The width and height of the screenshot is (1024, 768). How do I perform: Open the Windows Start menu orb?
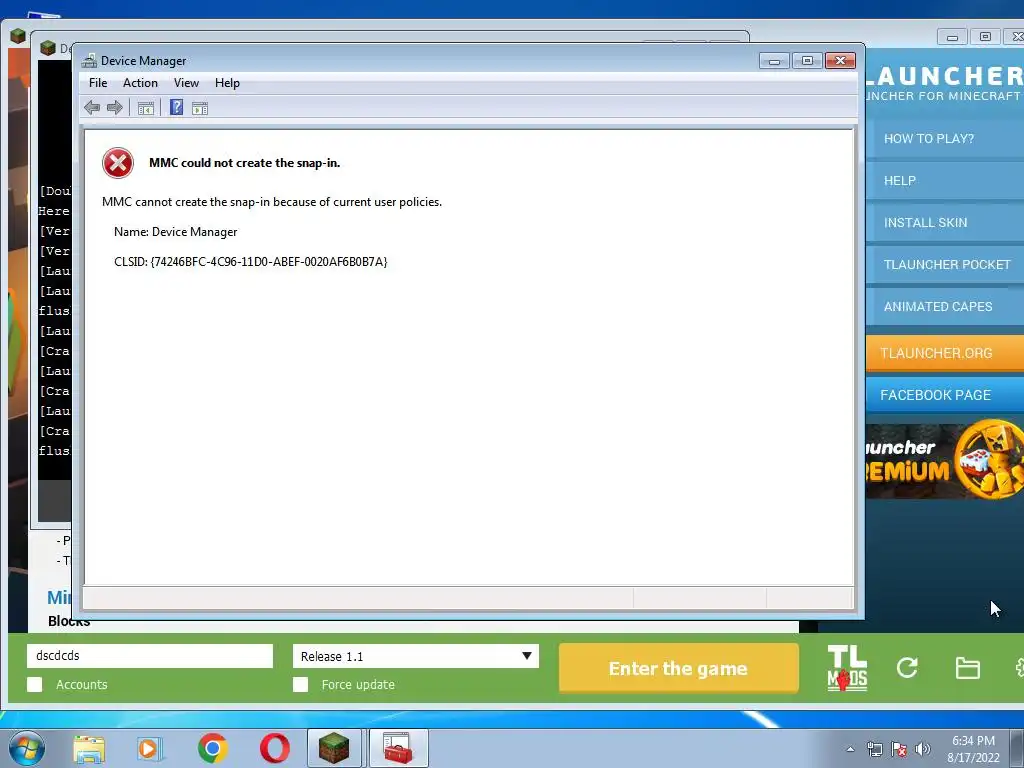pos(27,748)
